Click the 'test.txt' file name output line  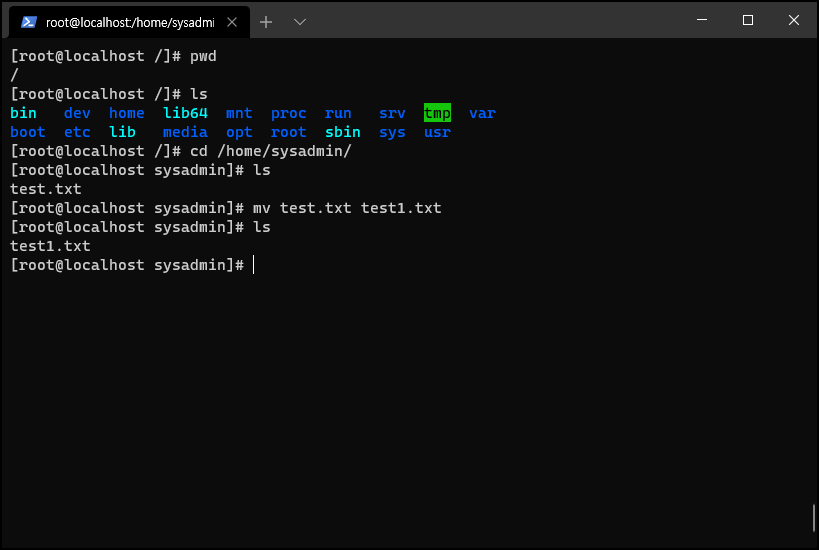pyautogui.click(x=46, y=189)
